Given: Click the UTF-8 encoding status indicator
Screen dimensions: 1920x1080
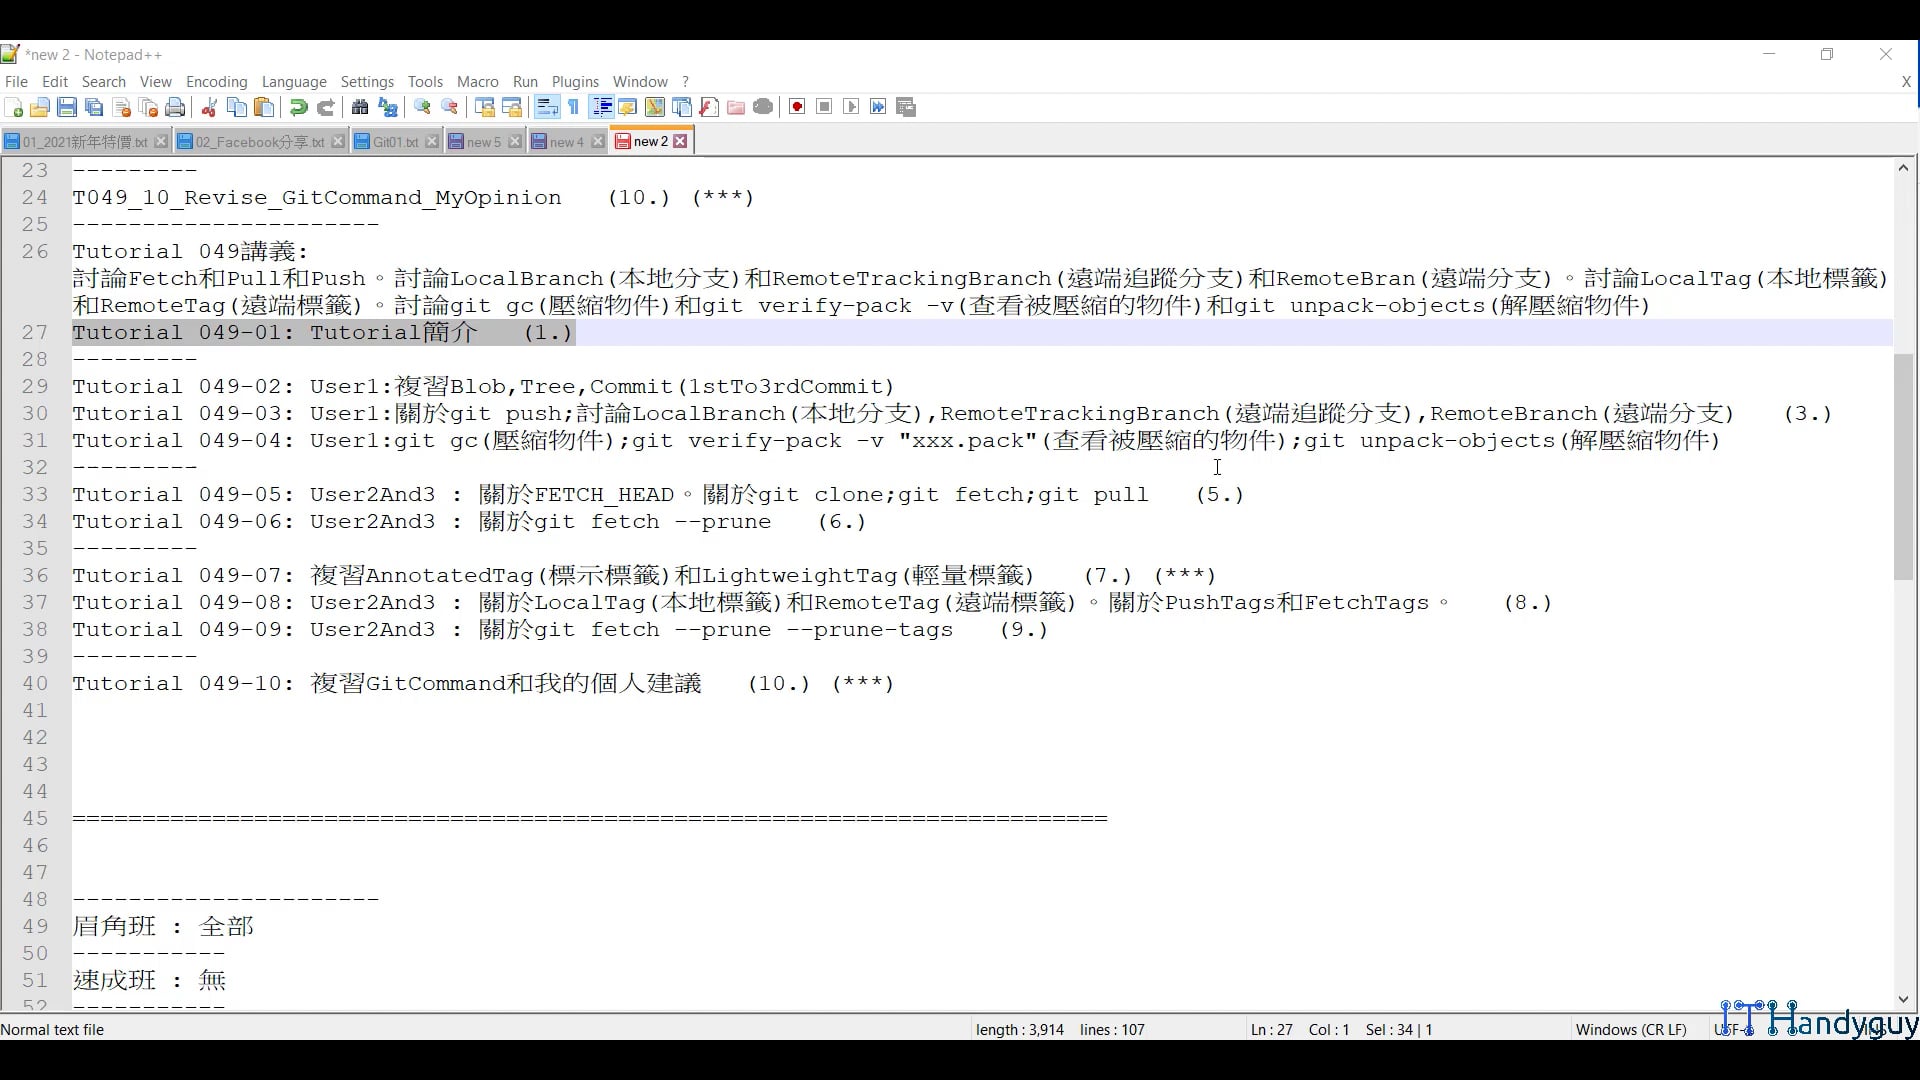Looking at the screenshot, I should (1733, 1029).
